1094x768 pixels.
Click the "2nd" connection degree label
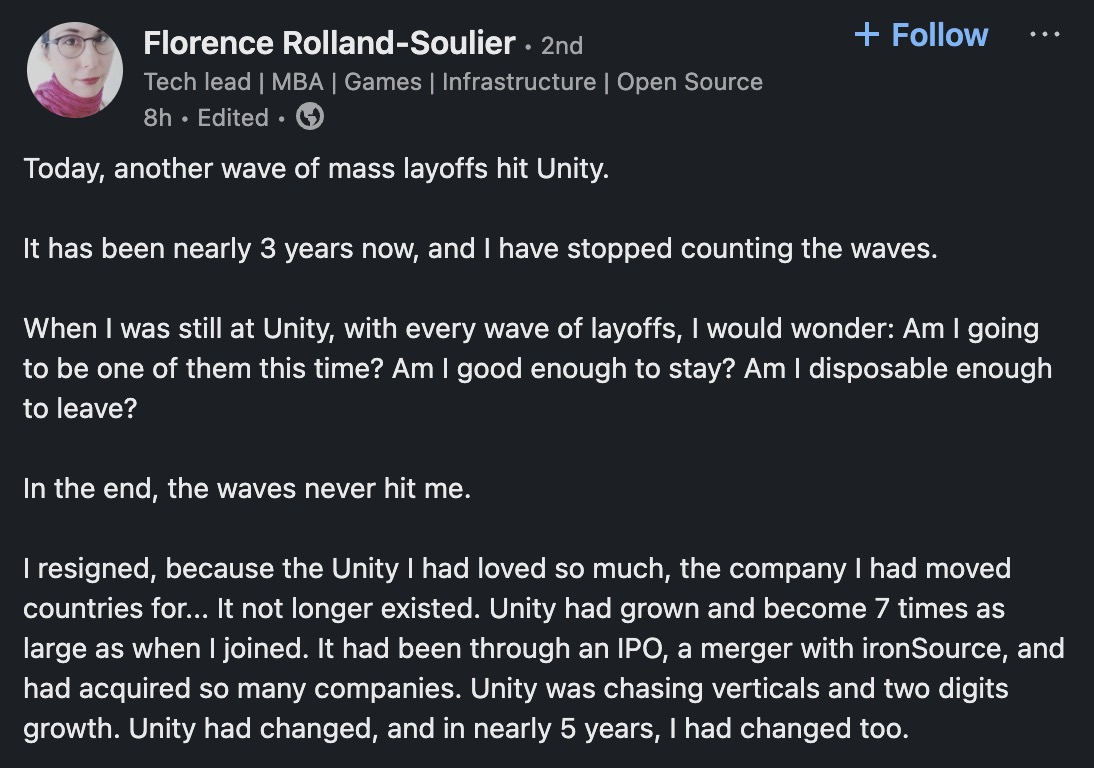[561, 45]
